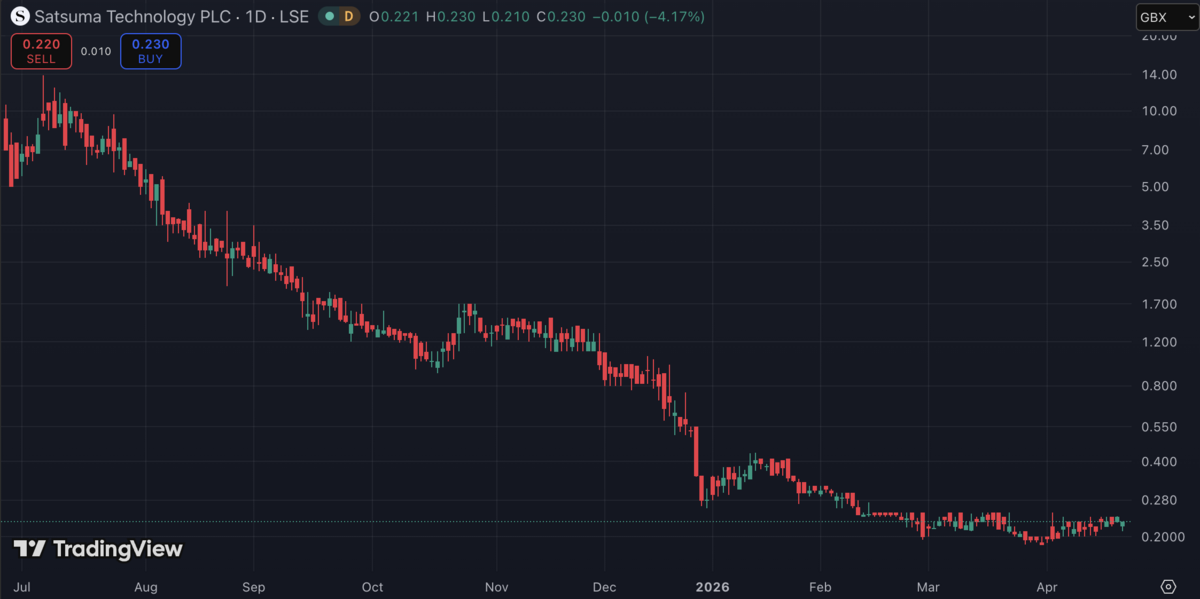Click the 2026 label on time axis
This screenshot has width=1200, height=599.
pos(713,587)
